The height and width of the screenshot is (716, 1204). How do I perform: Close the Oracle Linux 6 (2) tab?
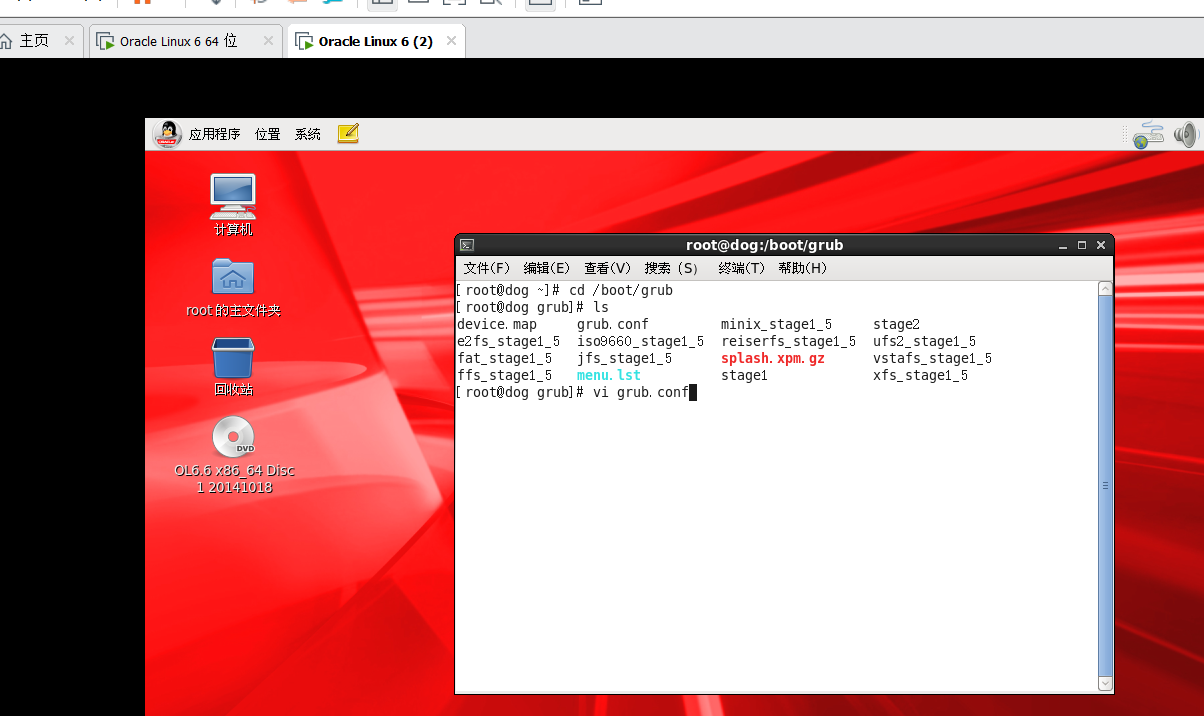pos(451,41)
